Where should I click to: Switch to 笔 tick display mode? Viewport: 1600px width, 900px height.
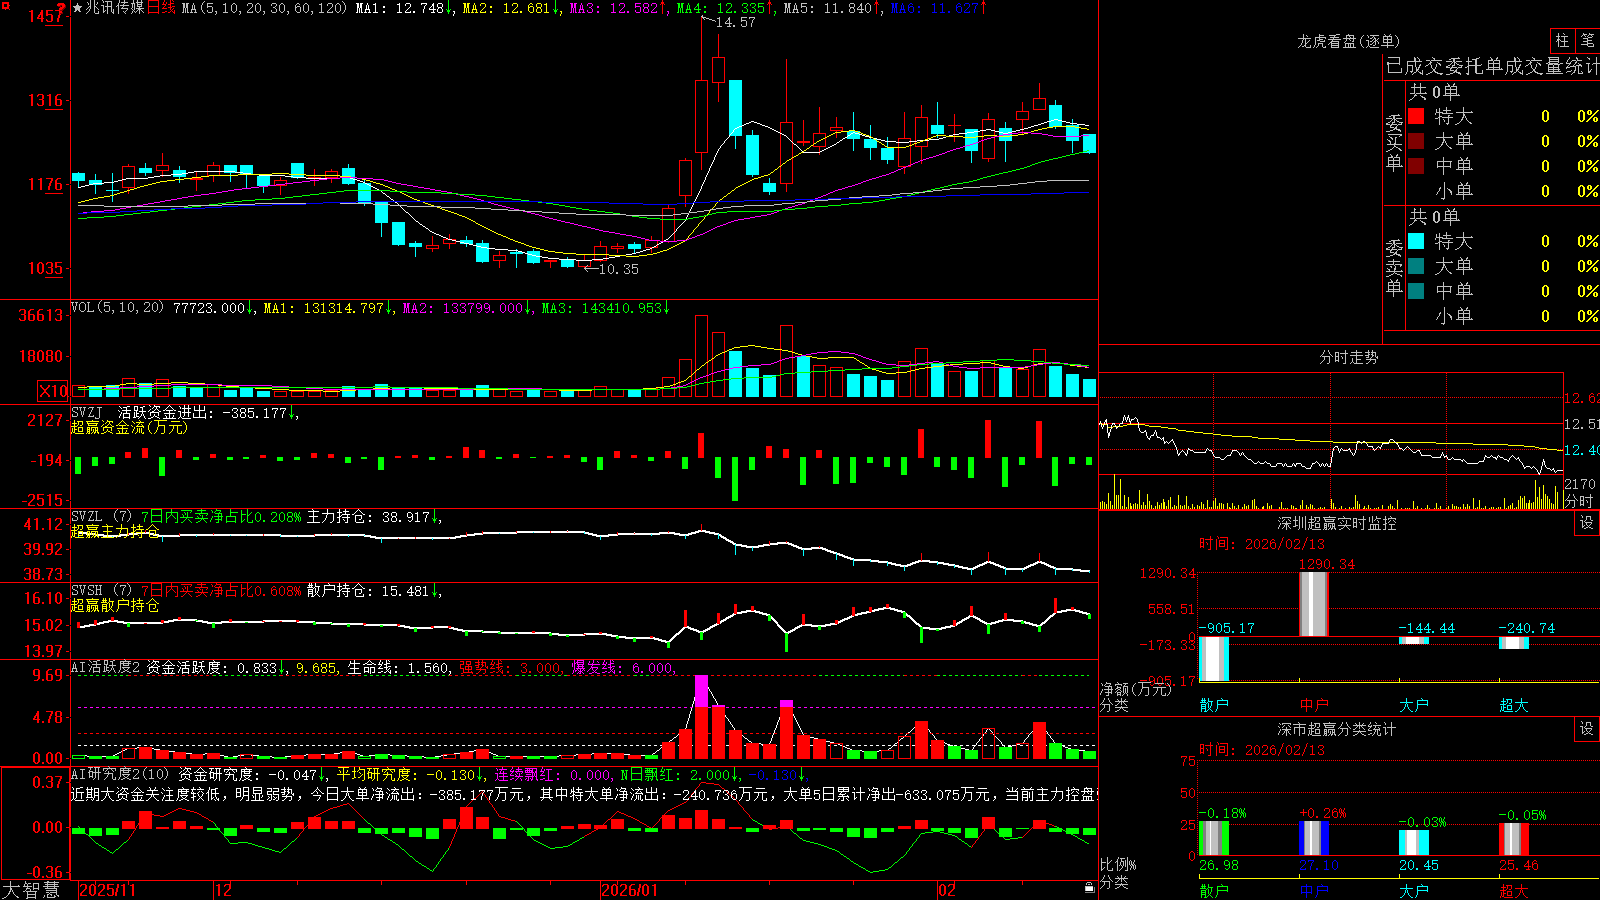click(1587, 40)
